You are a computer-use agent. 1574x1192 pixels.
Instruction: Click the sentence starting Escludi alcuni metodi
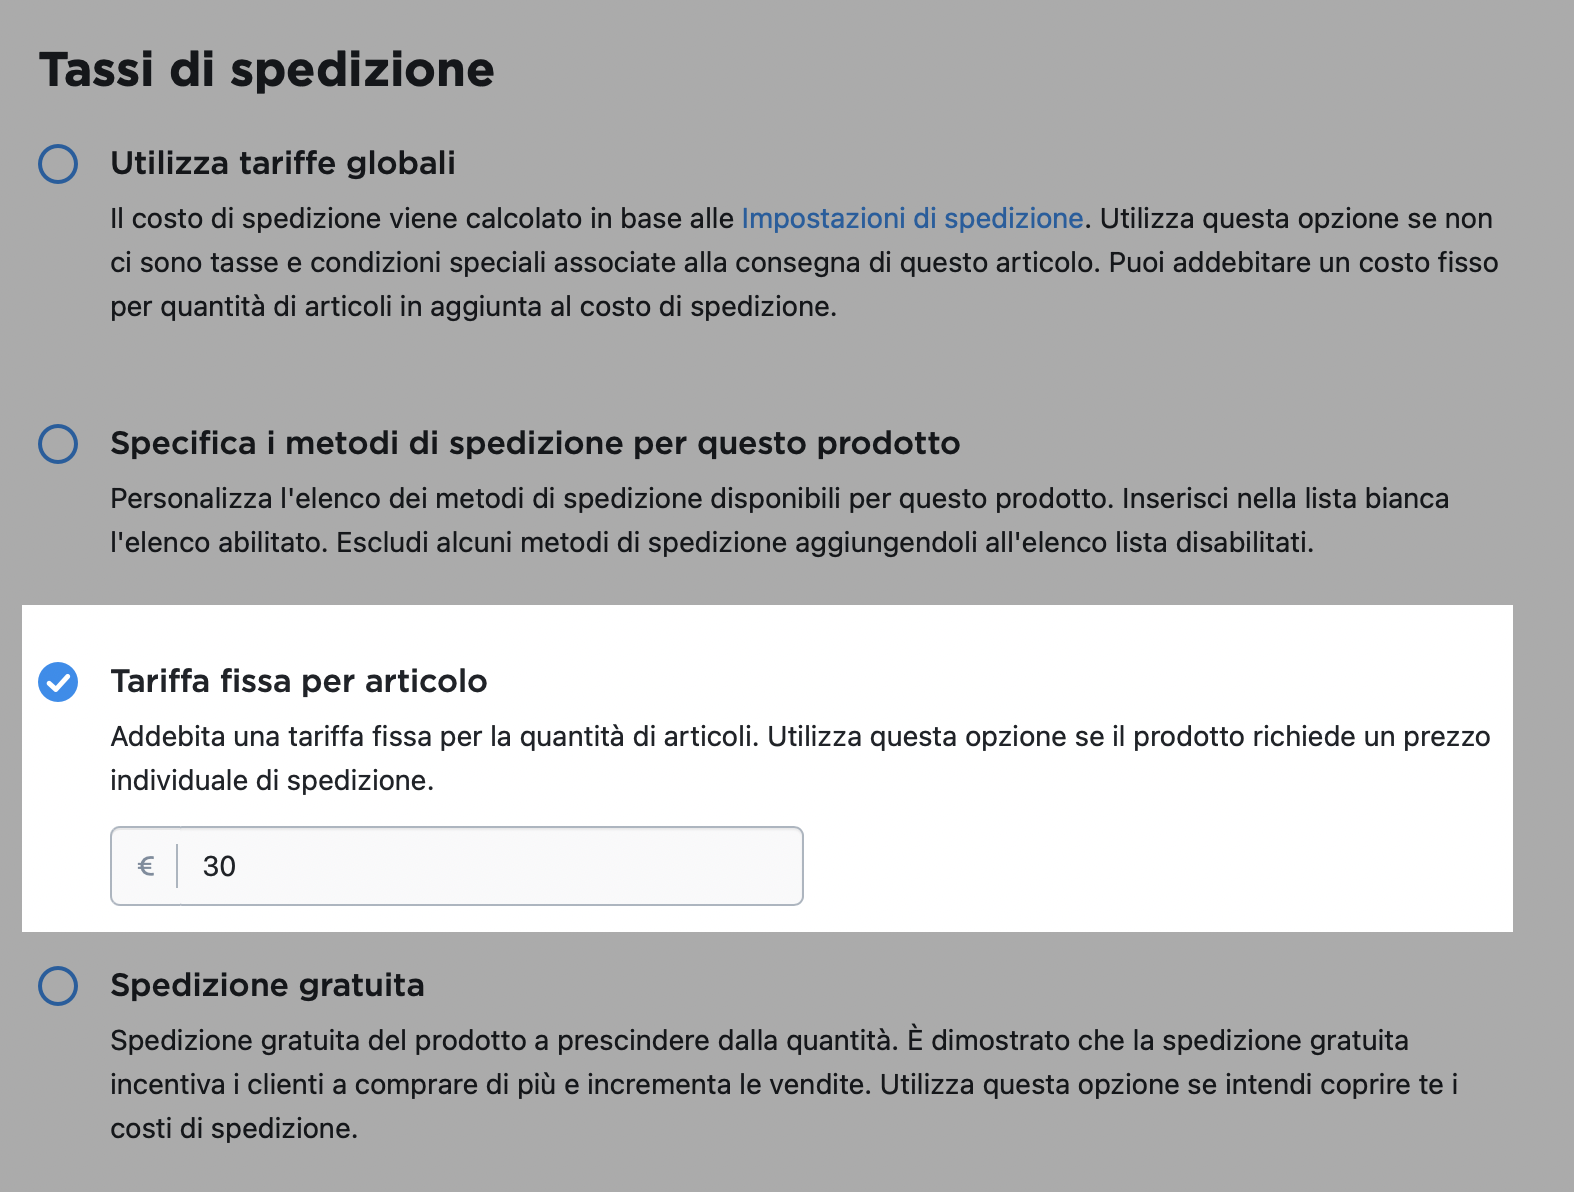(x=825, y=542)
